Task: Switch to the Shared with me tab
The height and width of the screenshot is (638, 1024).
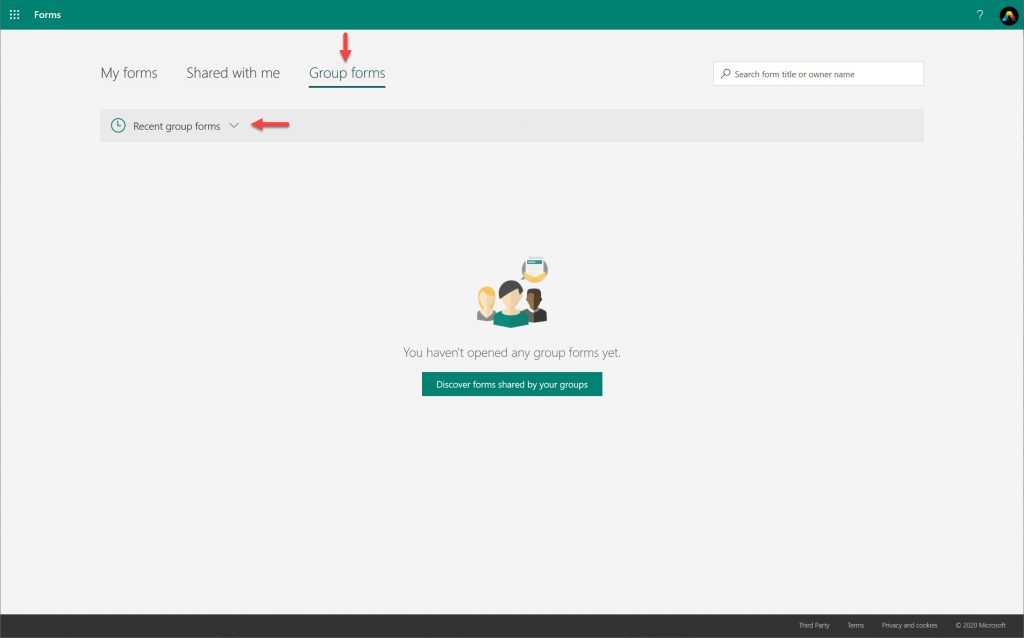Action: 233,73
